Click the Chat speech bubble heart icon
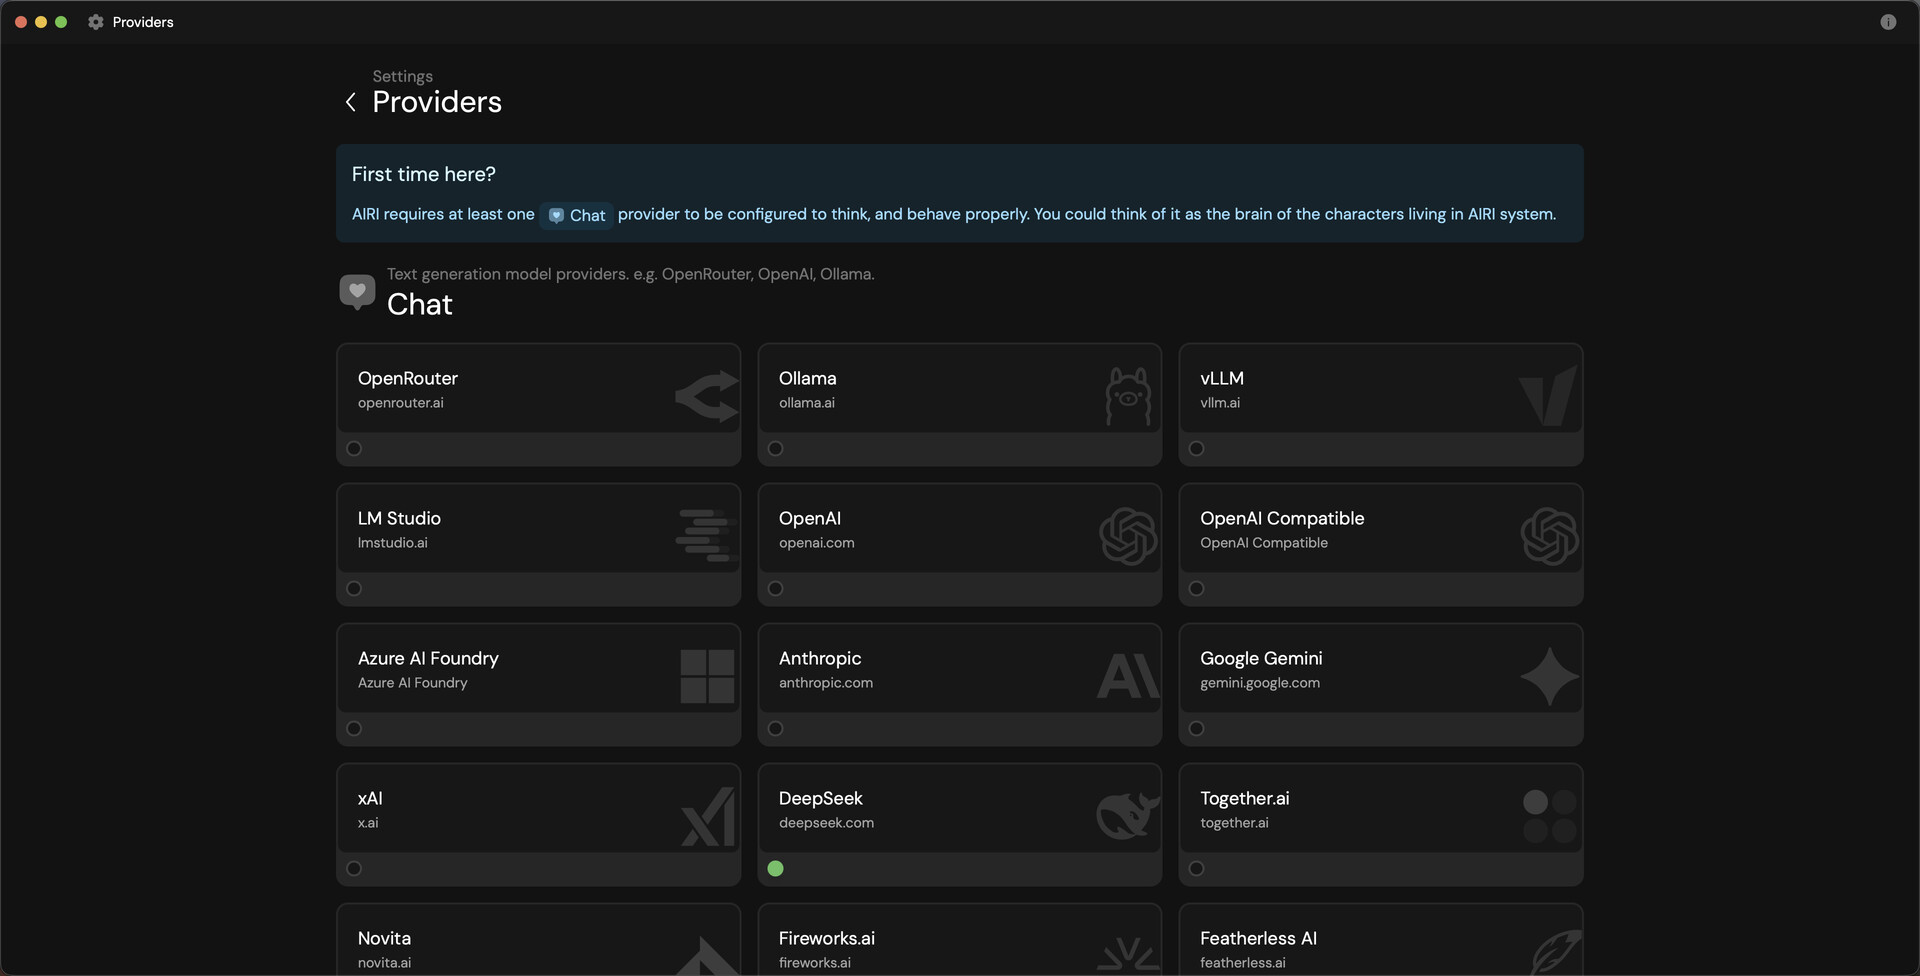The width and height of the screenshot is (1920, 976). [357, 292]
